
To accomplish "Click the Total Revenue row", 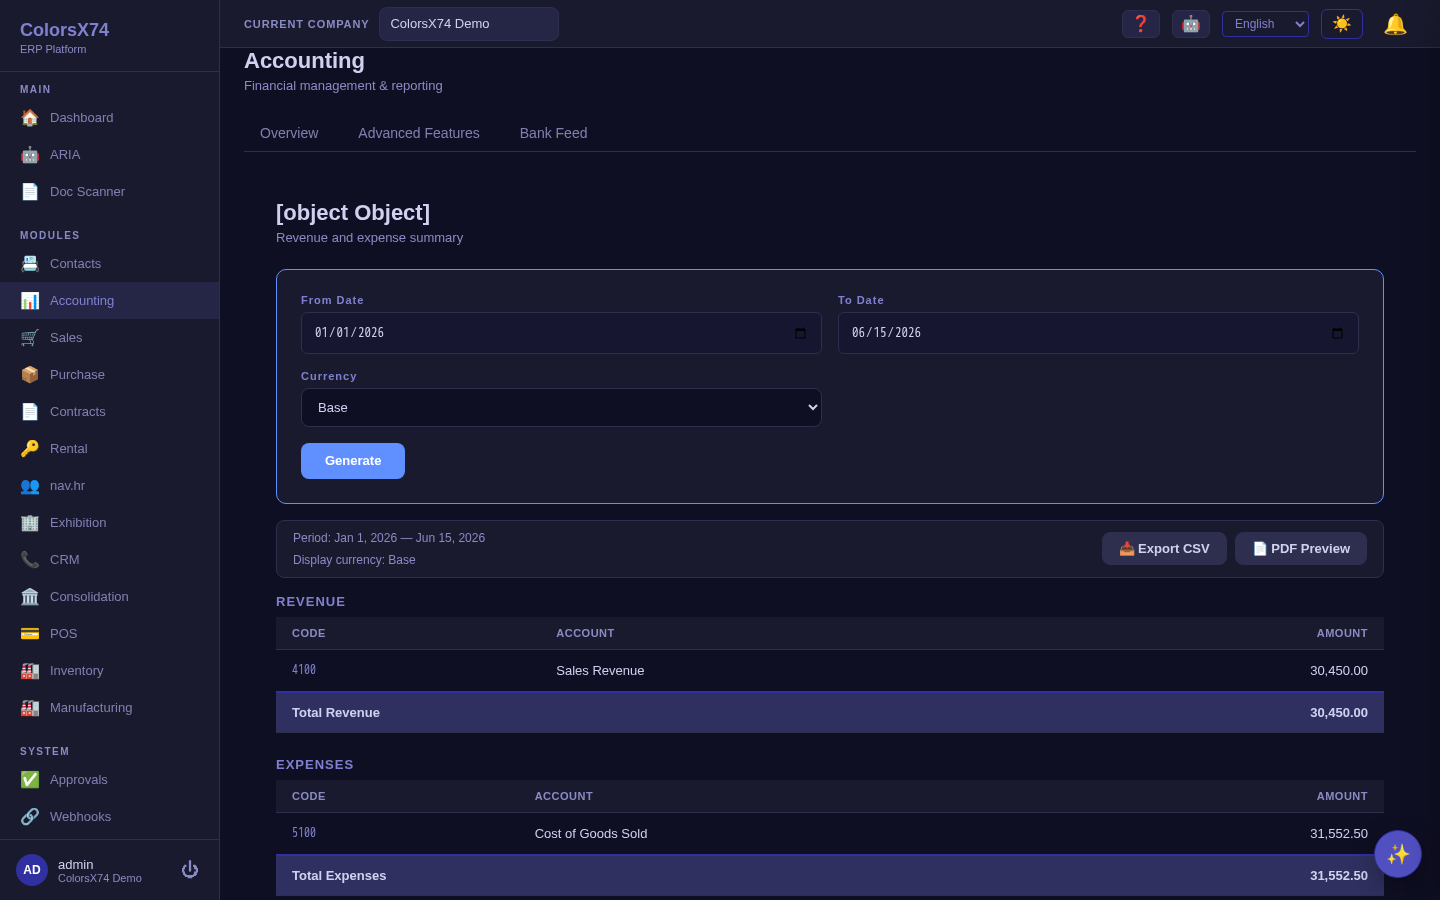I will [x=830, y=713].
